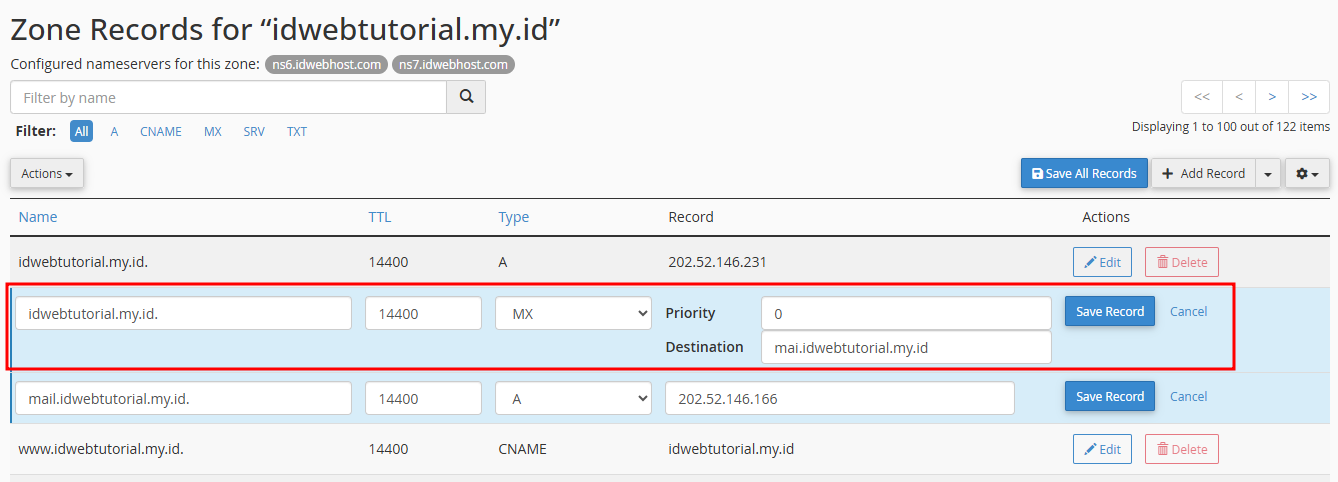Go to previous page of records
Screen dimensions: 1338x482
point(1239,97)
